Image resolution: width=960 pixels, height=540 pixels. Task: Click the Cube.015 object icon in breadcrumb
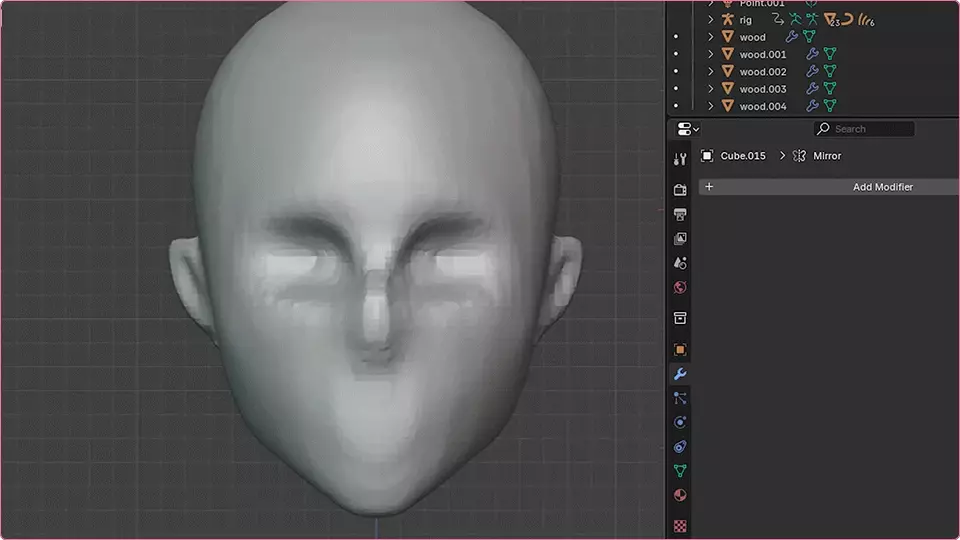[707, 156]
